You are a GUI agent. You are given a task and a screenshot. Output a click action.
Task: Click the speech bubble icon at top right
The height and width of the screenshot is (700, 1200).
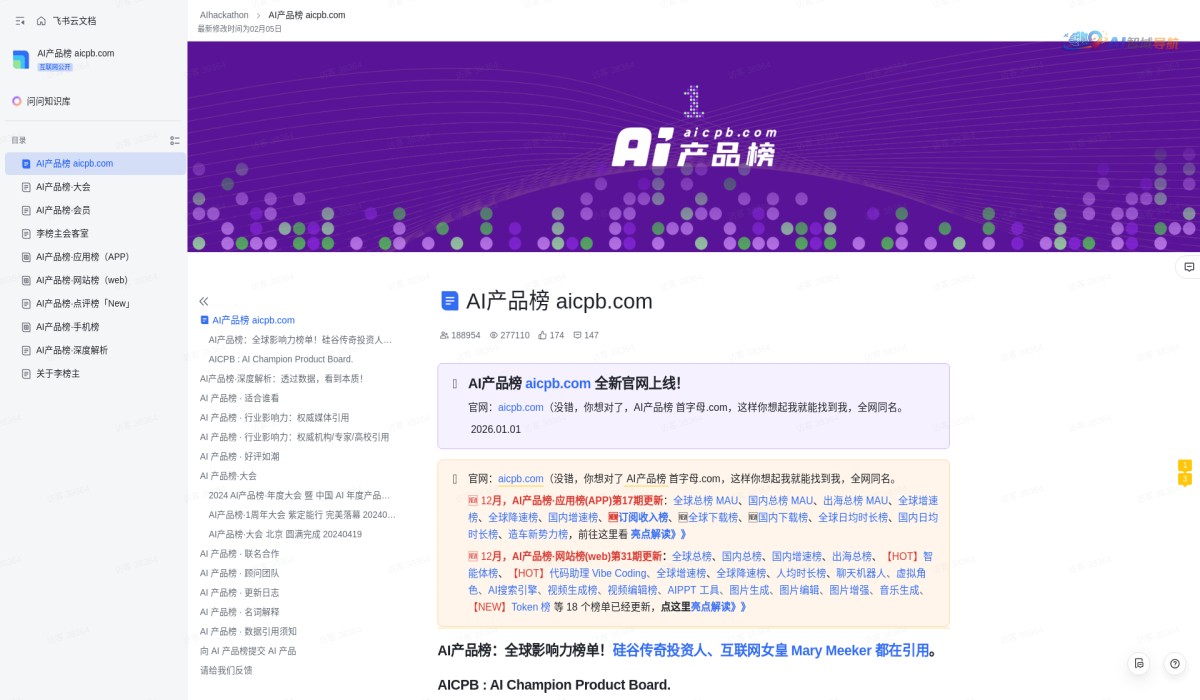1188,267
